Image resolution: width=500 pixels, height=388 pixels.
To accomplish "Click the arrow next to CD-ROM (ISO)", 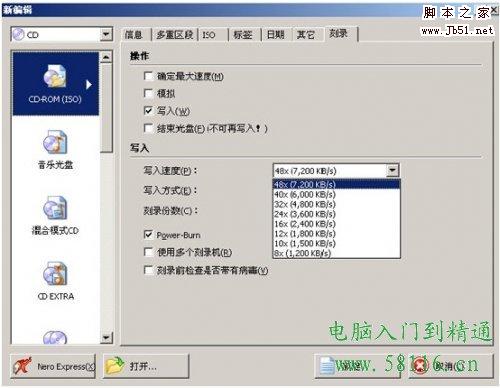I will 88,85.
